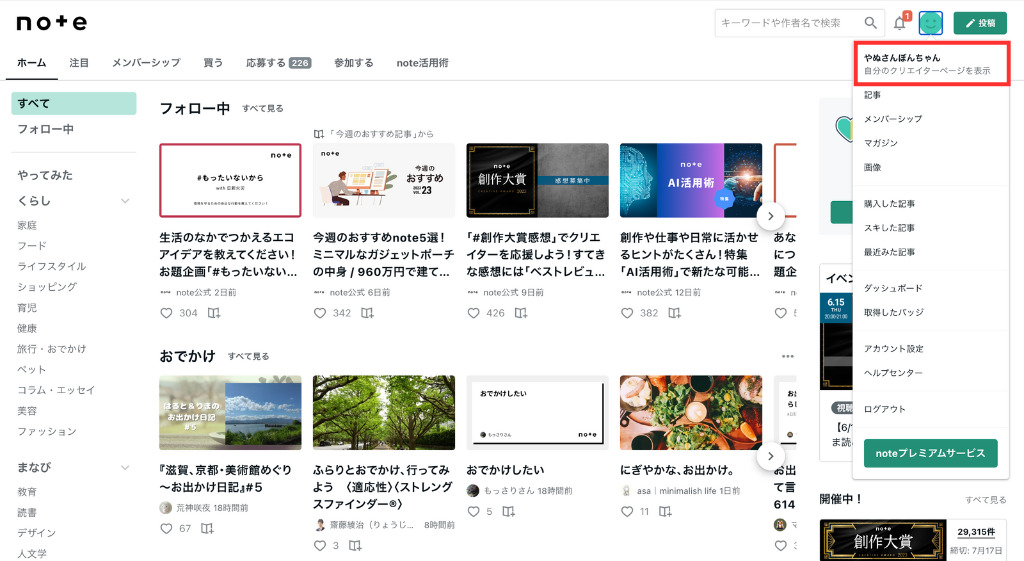Image resolution: width=1024 pixels, height=561 pixels.
Task: Add AI活用術 article to magazine icon
Action: click(x=675, y=313)
